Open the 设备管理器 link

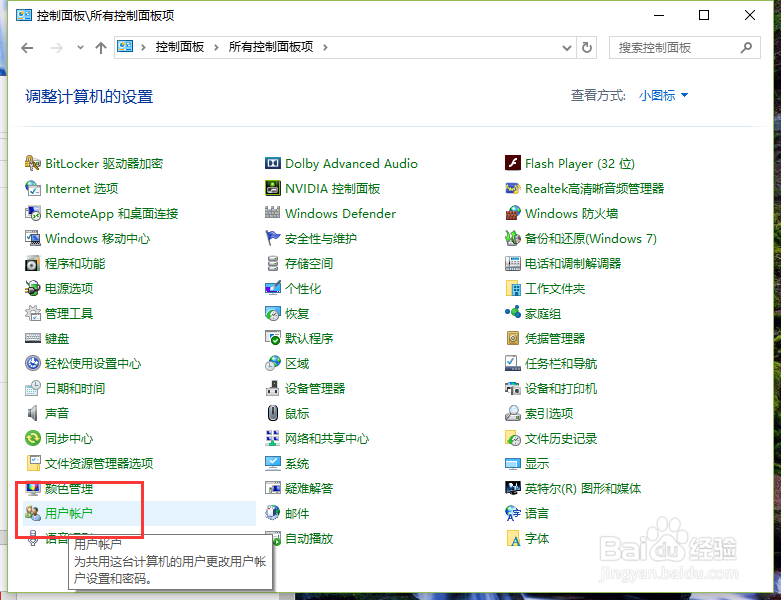pos(315,388)
